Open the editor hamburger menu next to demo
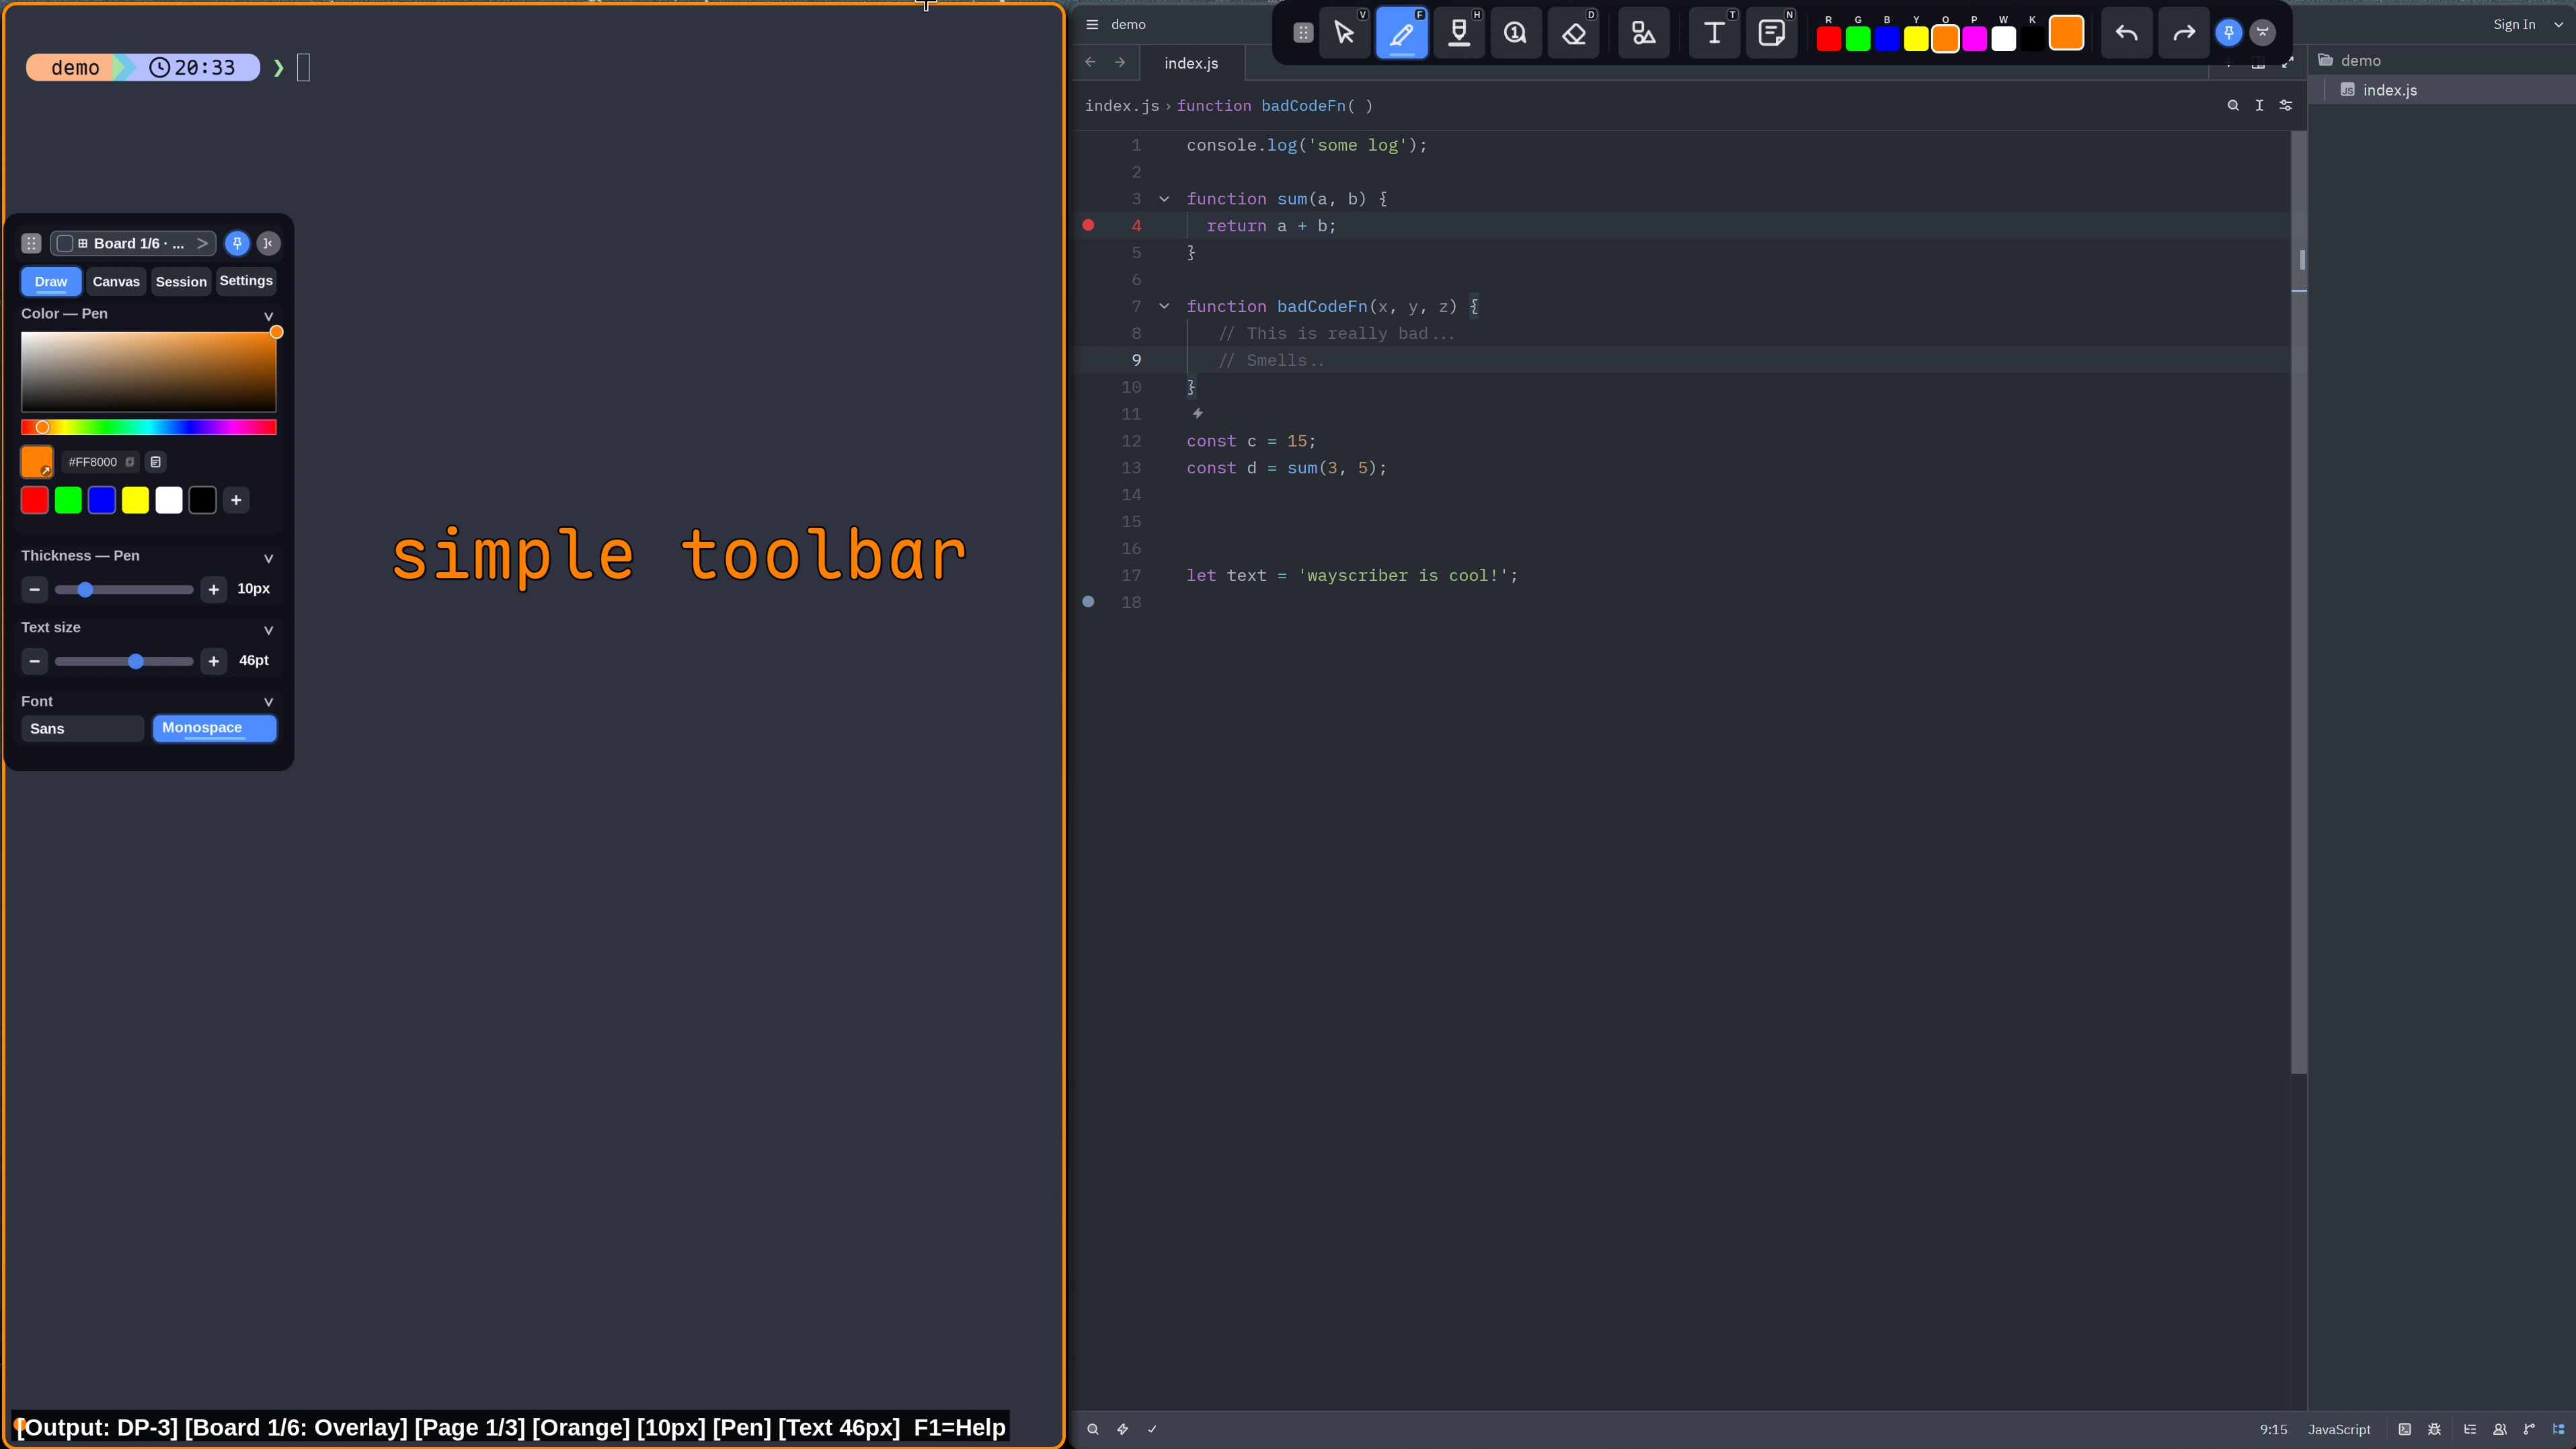The width and height of the screenshot is (2576, 1449). point(1092,24)
